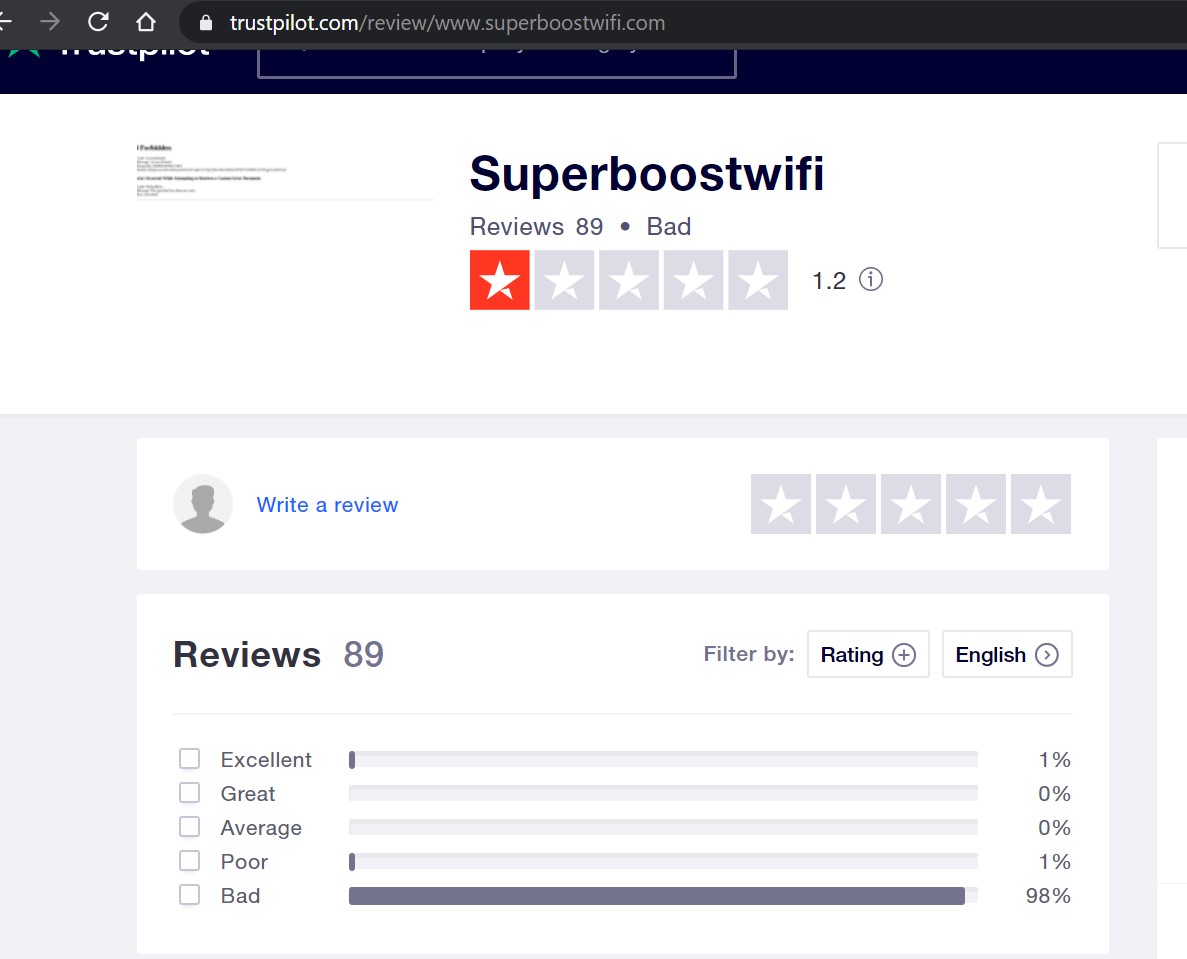Check the Poor filter checkbox

click(x=189, y=861)
